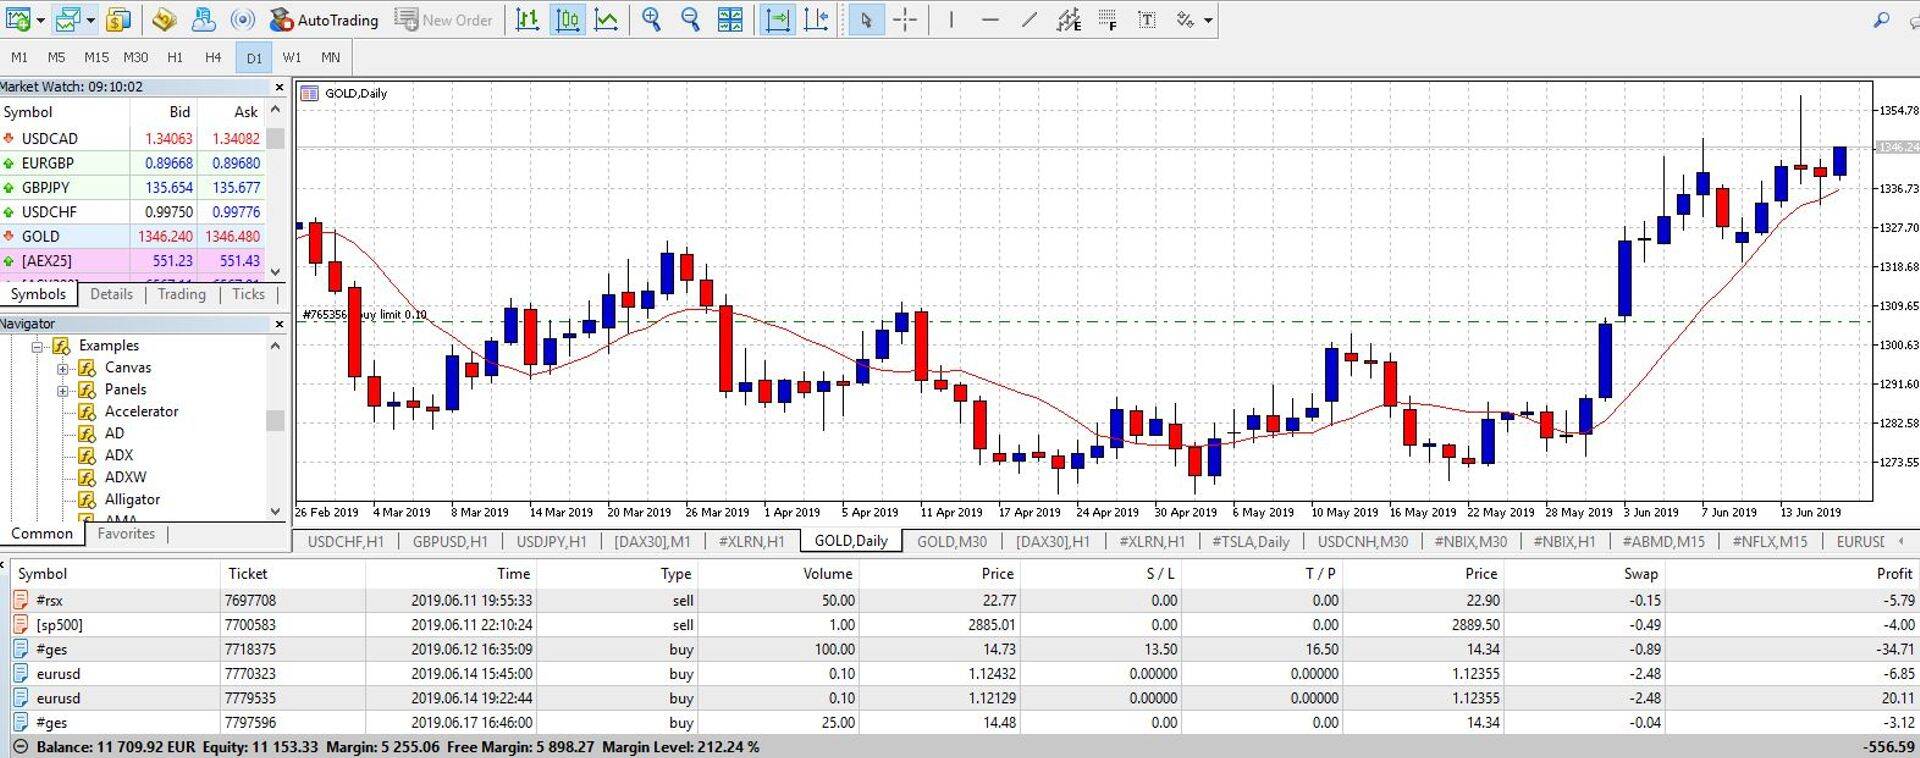
Task: Zoom in on the chart
Action: [x=651, y=19]
